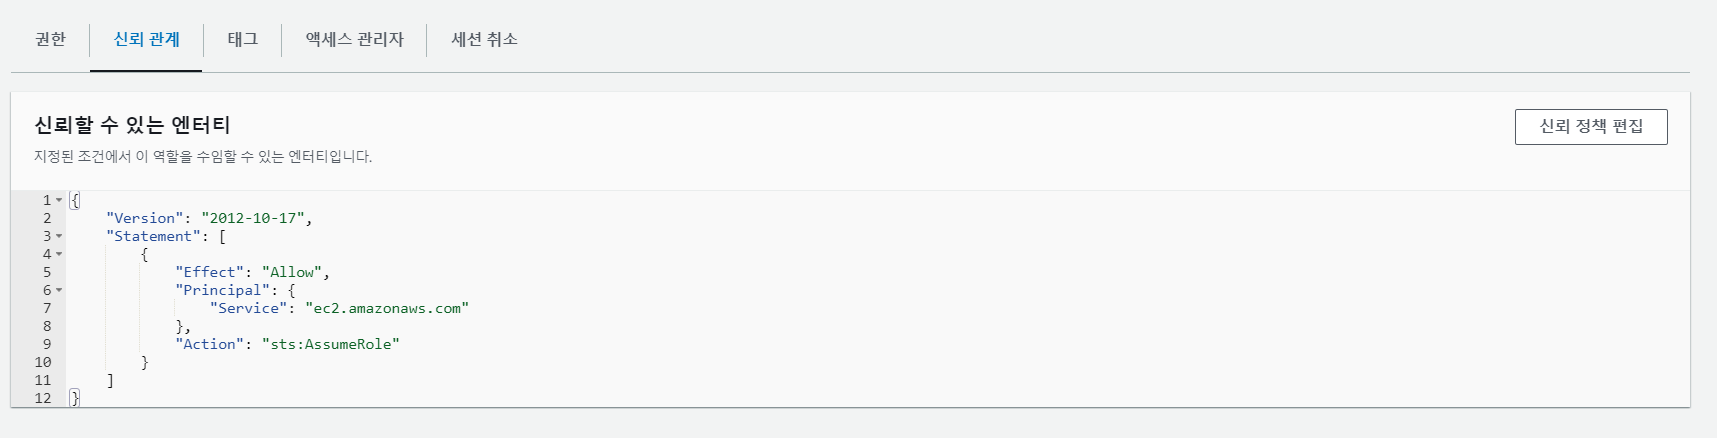Switch to the 태그 tab
The height and width of the screenshot is (438, 1717).
(242, 39)
